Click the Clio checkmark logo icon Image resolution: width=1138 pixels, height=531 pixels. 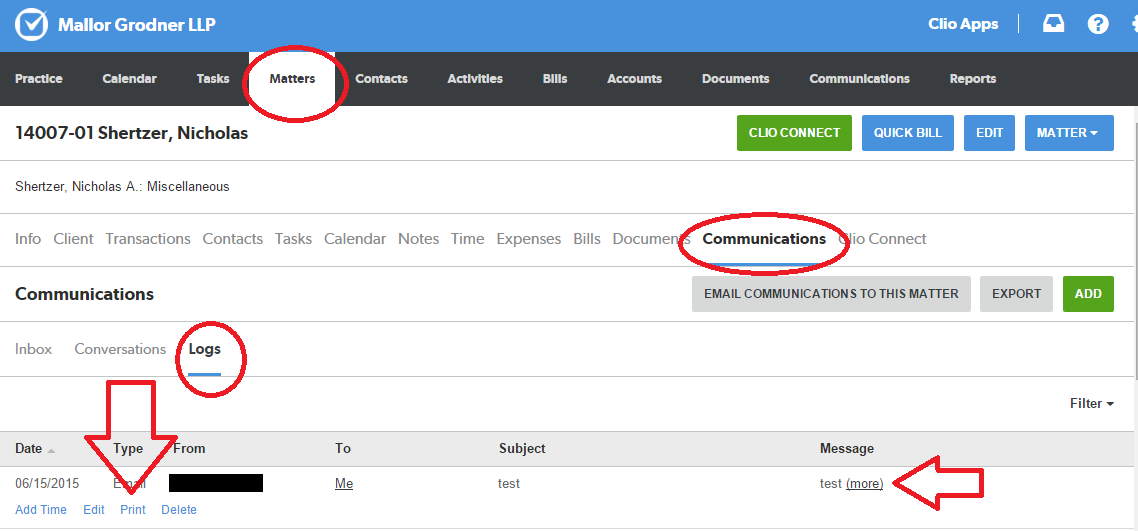coord(31,25)
